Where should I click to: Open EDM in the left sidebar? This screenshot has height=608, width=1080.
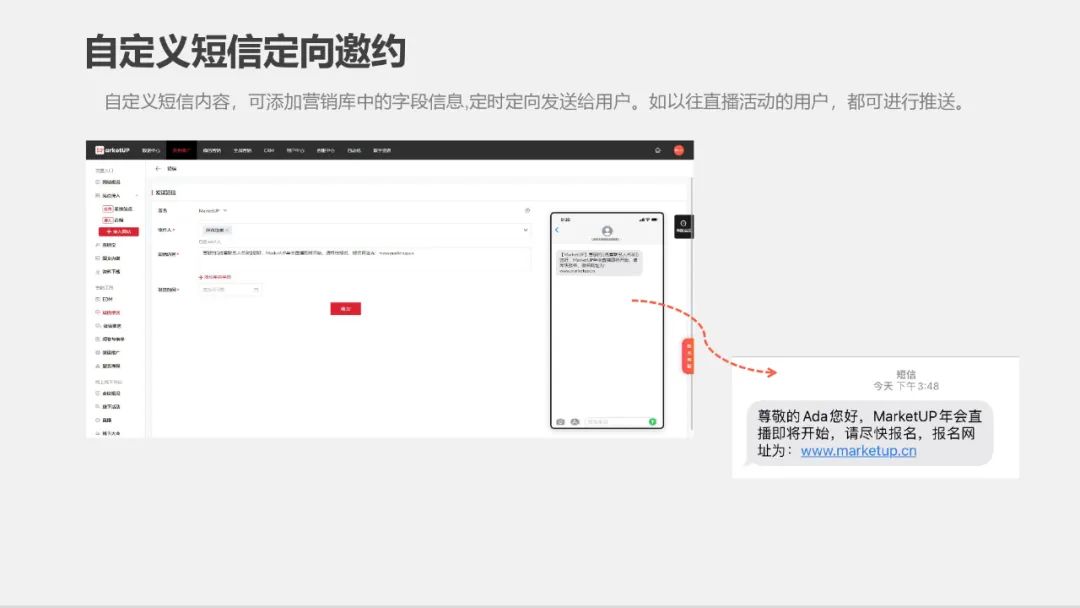(107, 300)
